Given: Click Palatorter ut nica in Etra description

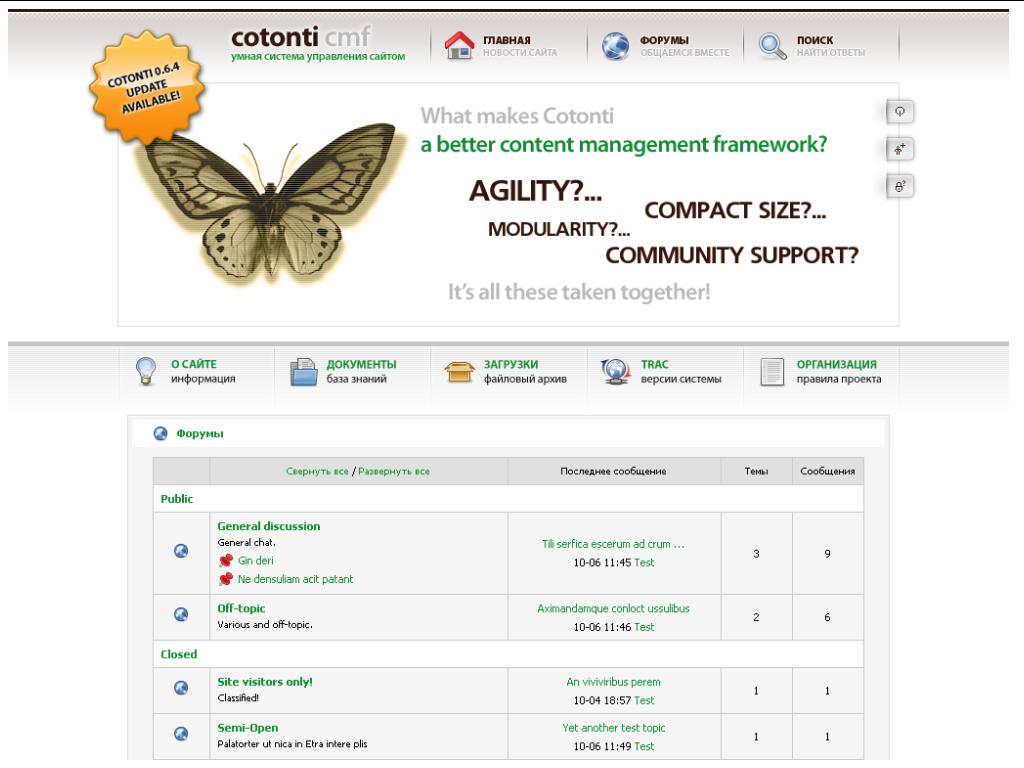Looking at the screenshot, I should click(292, 744).
